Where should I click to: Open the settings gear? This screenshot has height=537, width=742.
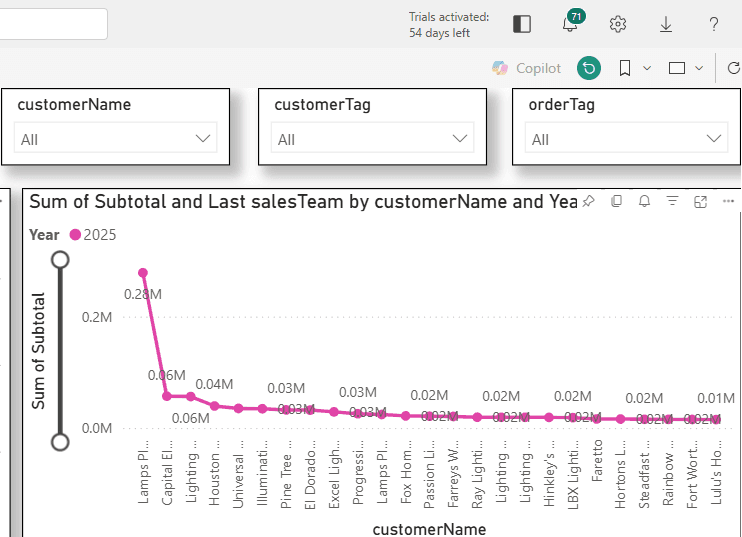click(618, 24)
